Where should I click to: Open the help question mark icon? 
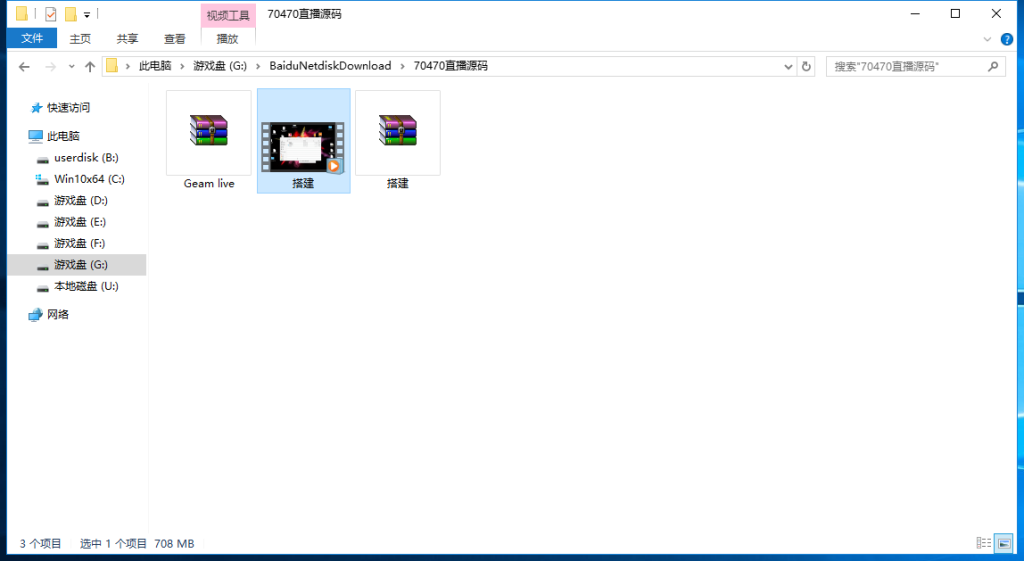(1007, 39)
